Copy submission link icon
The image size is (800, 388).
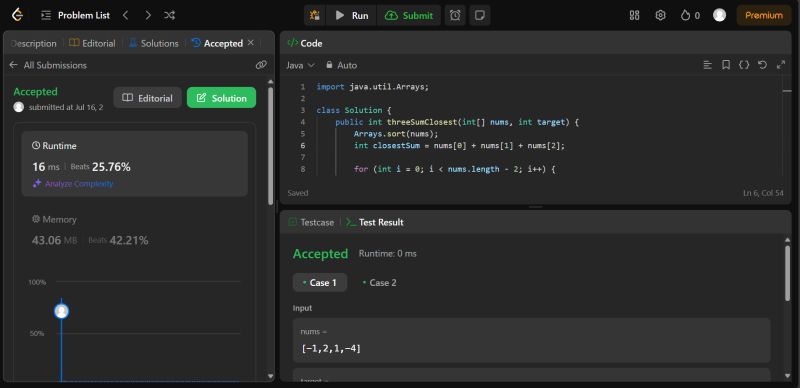coord(261,65)
